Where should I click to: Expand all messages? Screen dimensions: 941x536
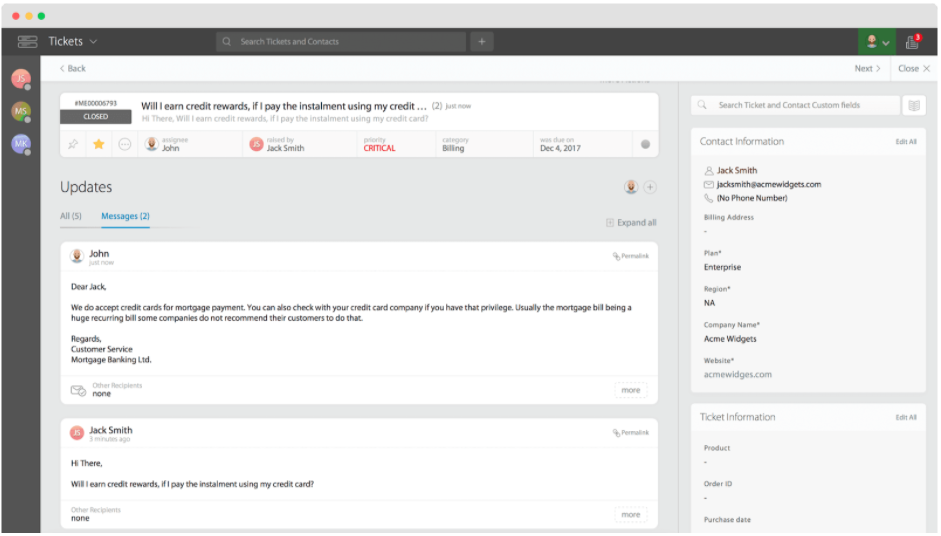631,223
